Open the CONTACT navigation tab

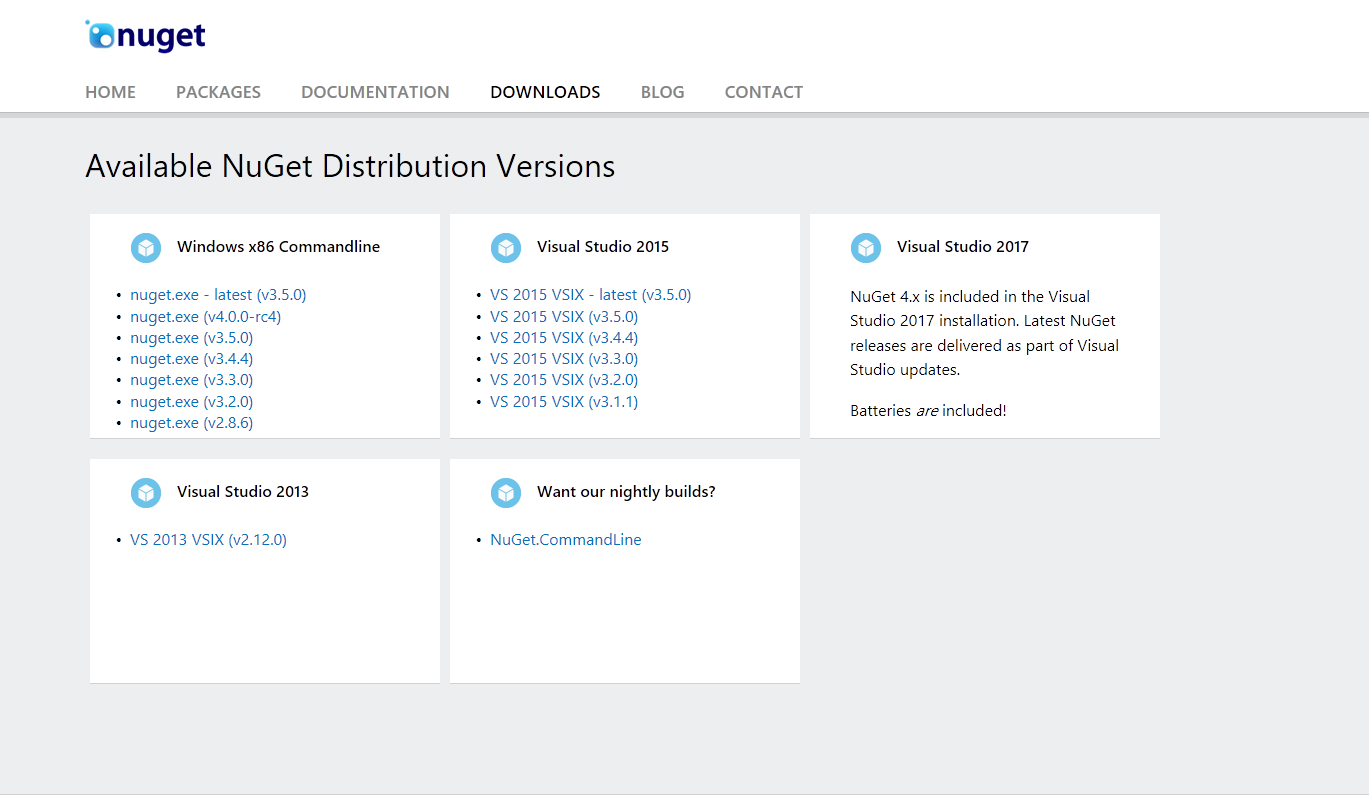tap(764, 92)
